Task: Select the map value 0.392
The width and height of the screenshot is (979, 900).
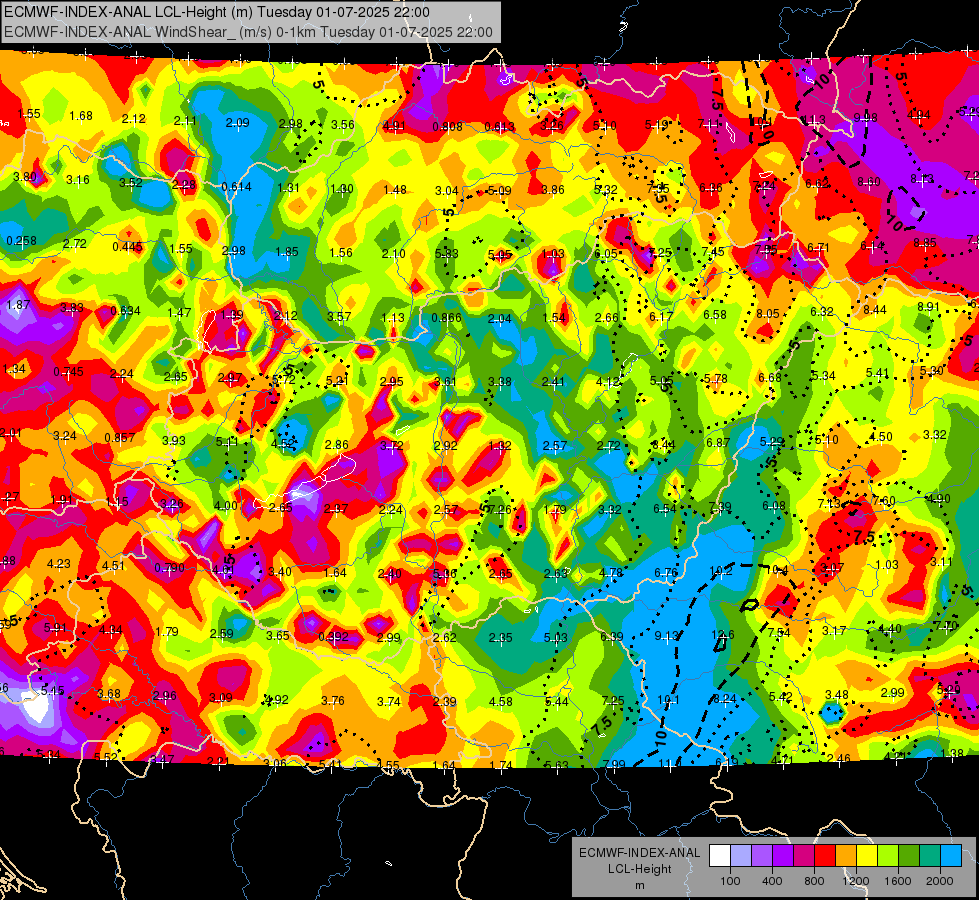Action: click(333, 637)
